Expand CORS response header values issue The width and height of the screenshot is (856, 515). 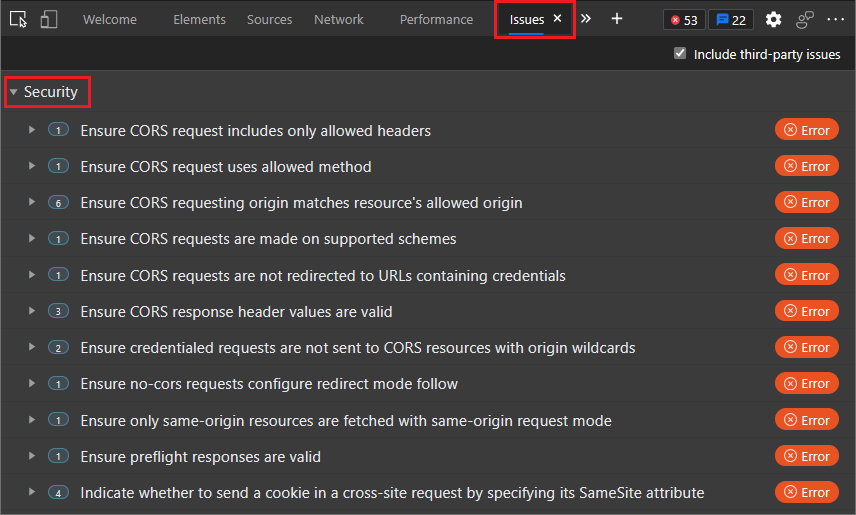(x=32, y=311)
